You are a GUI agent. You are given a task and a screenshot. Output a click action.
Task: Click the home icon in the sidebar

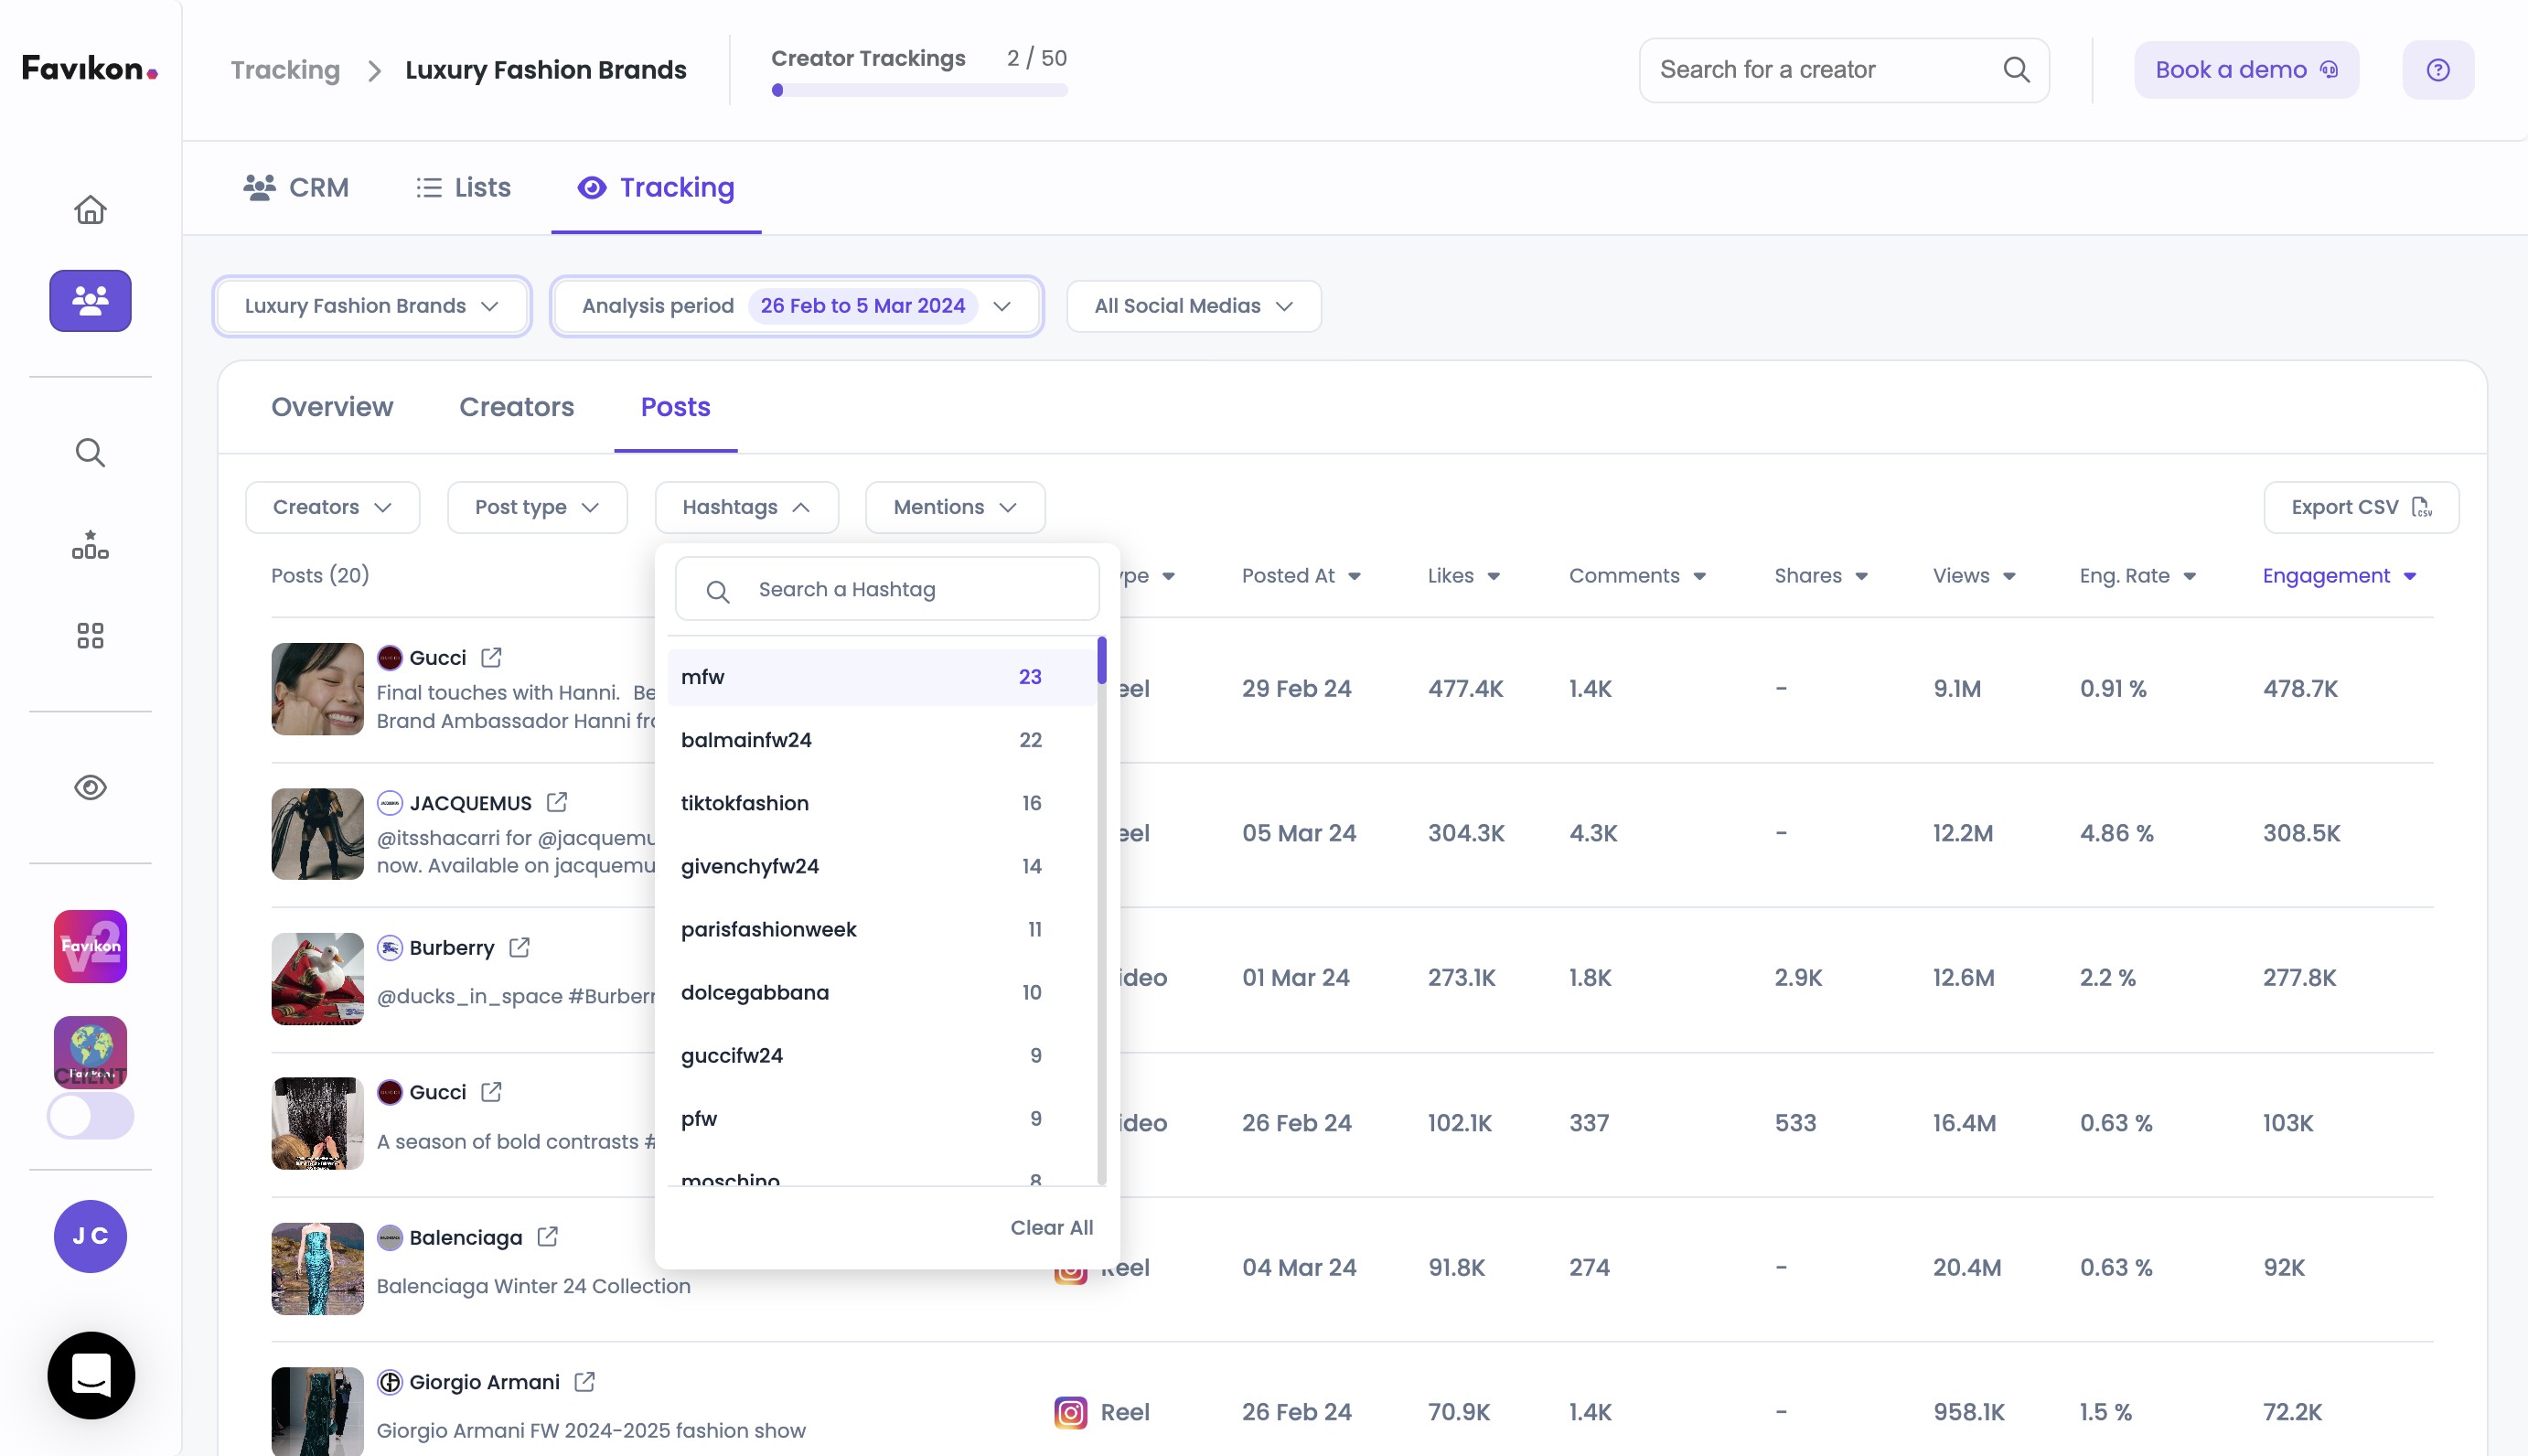(x=90, y=210)
